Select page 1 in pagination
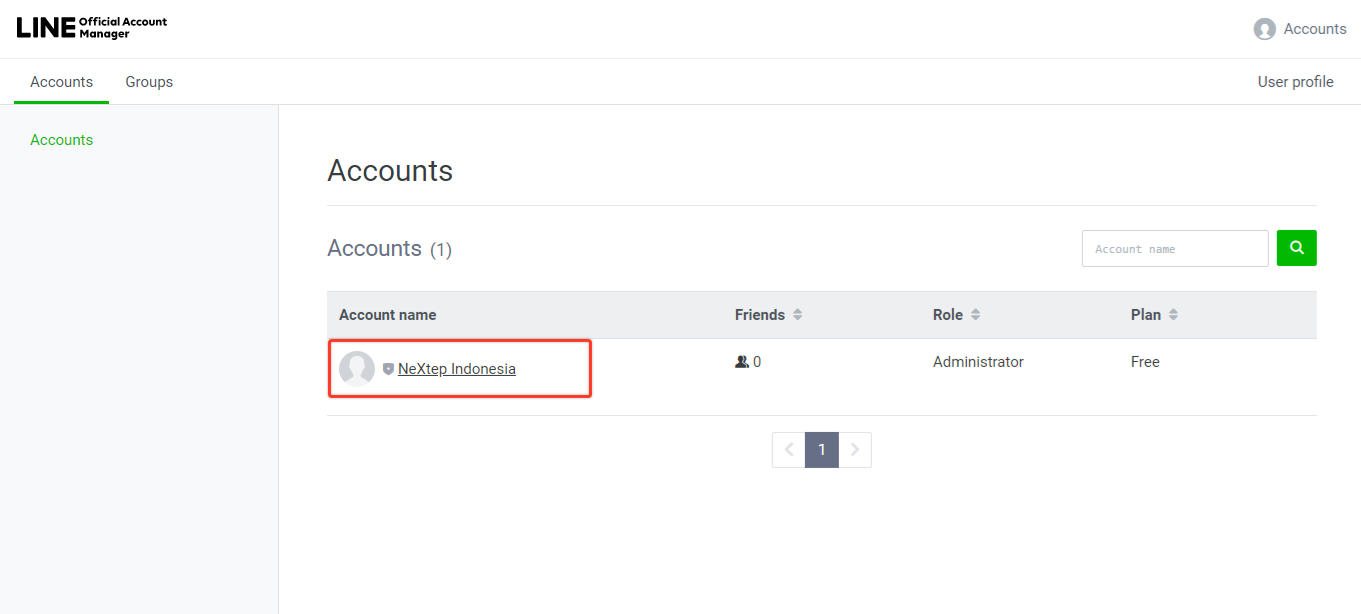Viewport: 1361px width, 614px height. click(822, 450)
